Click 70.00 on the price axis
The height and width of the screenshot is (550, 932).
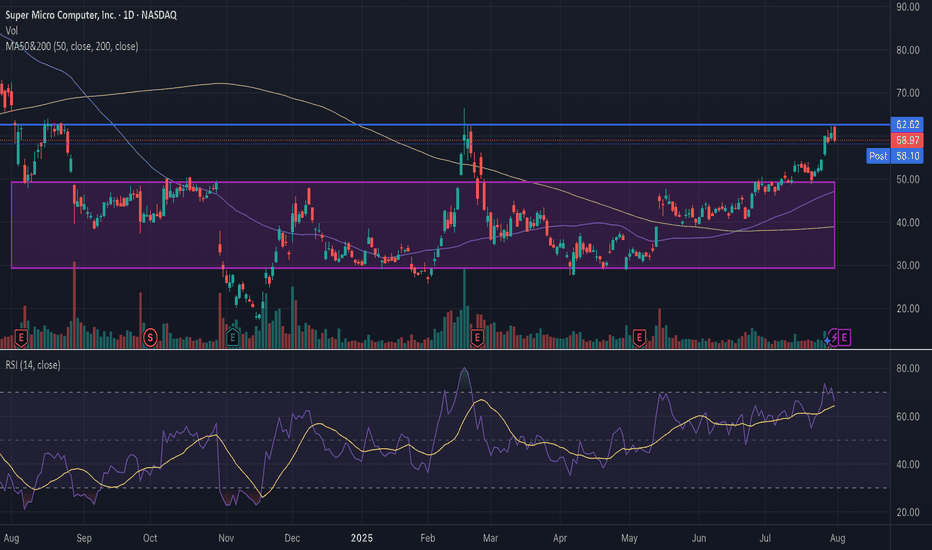click(x=908, y=93)
